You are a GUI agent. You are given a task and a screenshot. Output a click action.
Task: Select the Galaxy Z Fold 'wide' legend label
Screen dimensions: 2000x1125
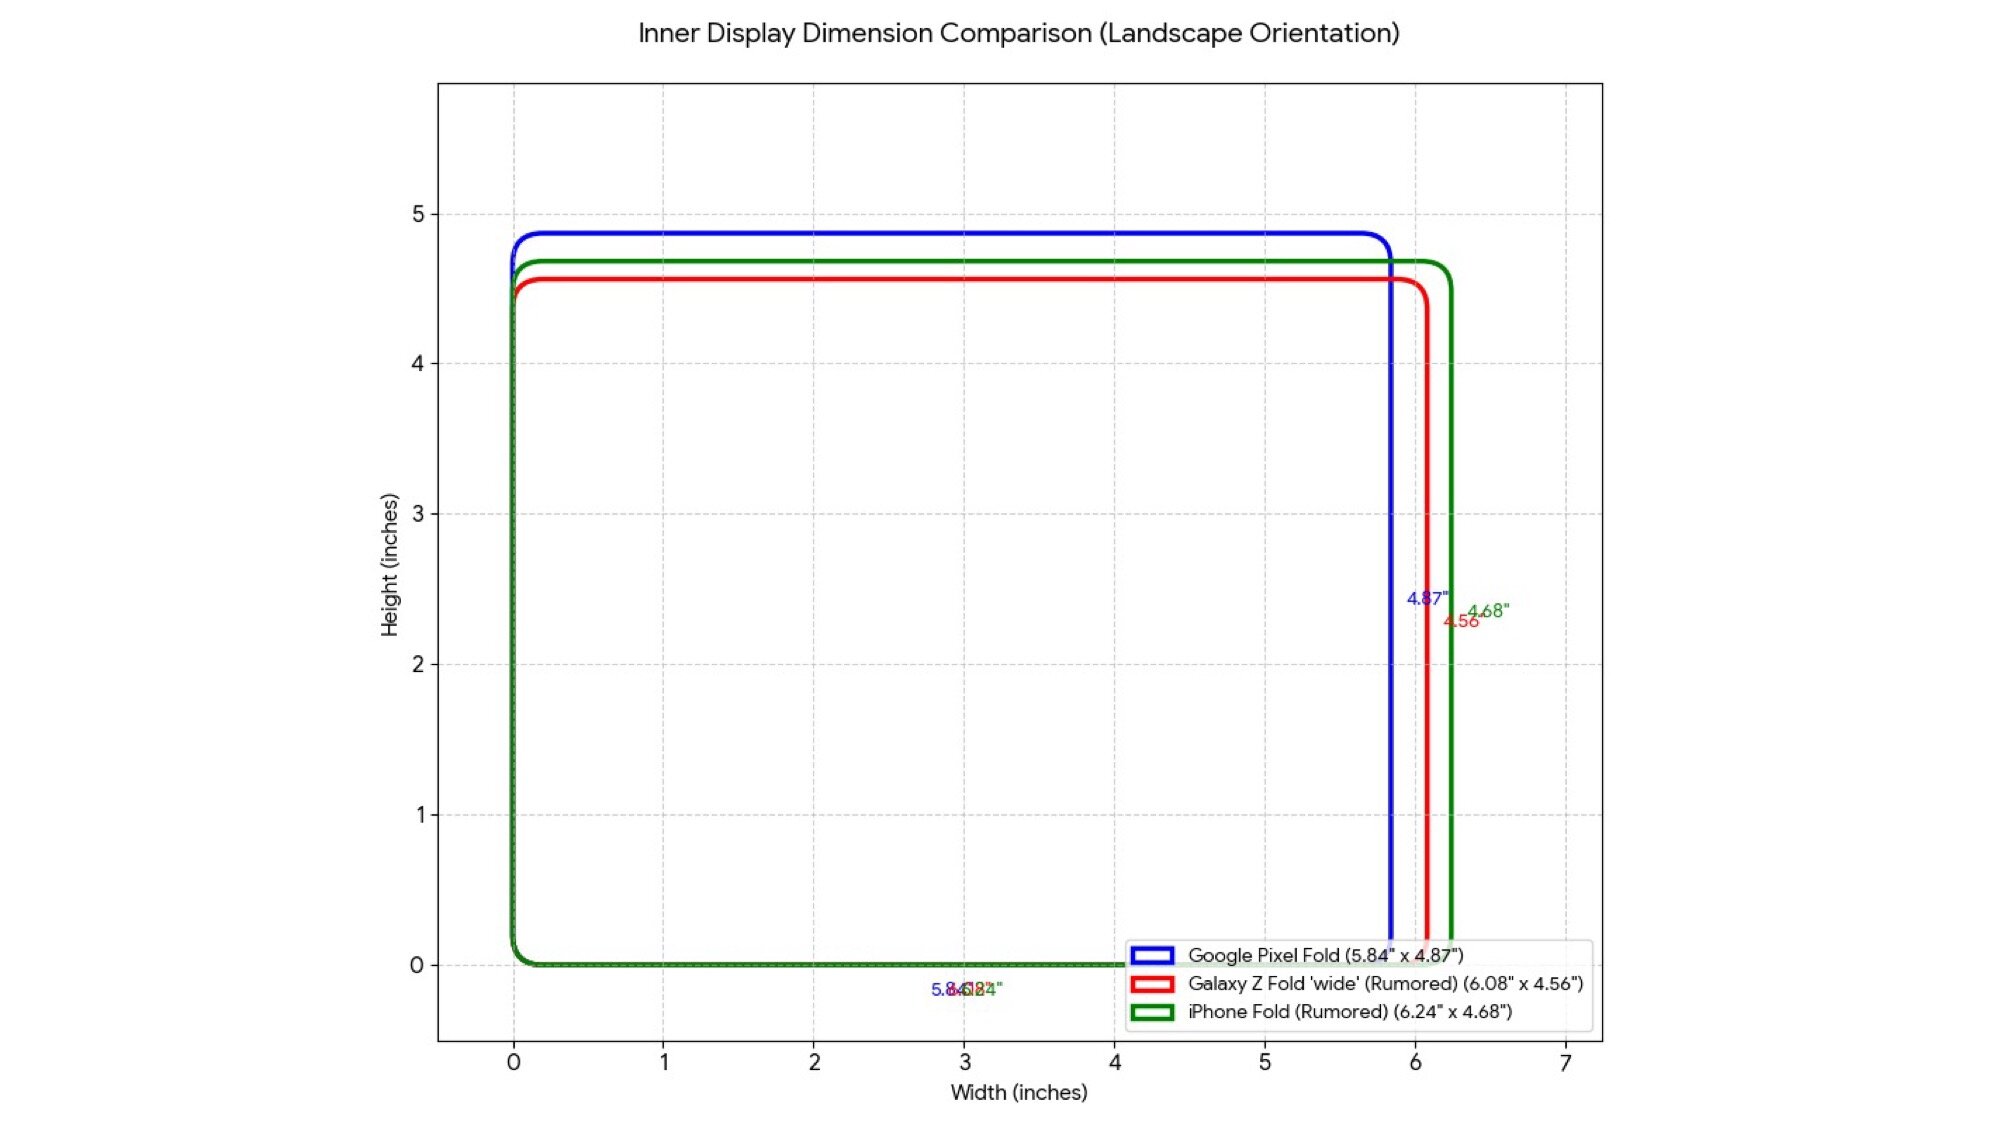coord(1385,983)
